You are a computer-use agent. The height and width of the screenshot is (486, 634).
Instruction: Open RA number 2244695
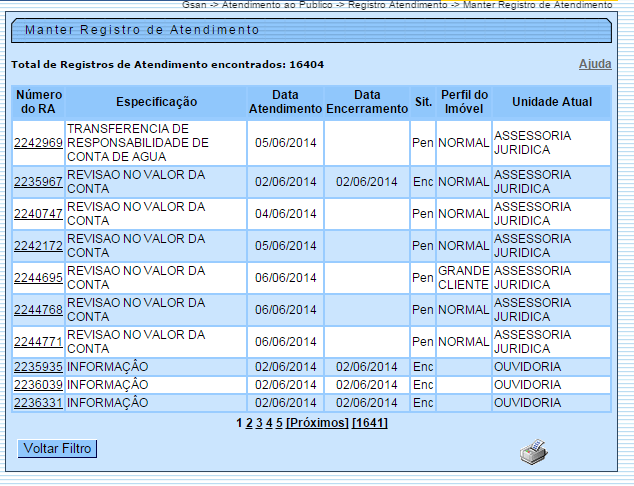tap(38, 277)
